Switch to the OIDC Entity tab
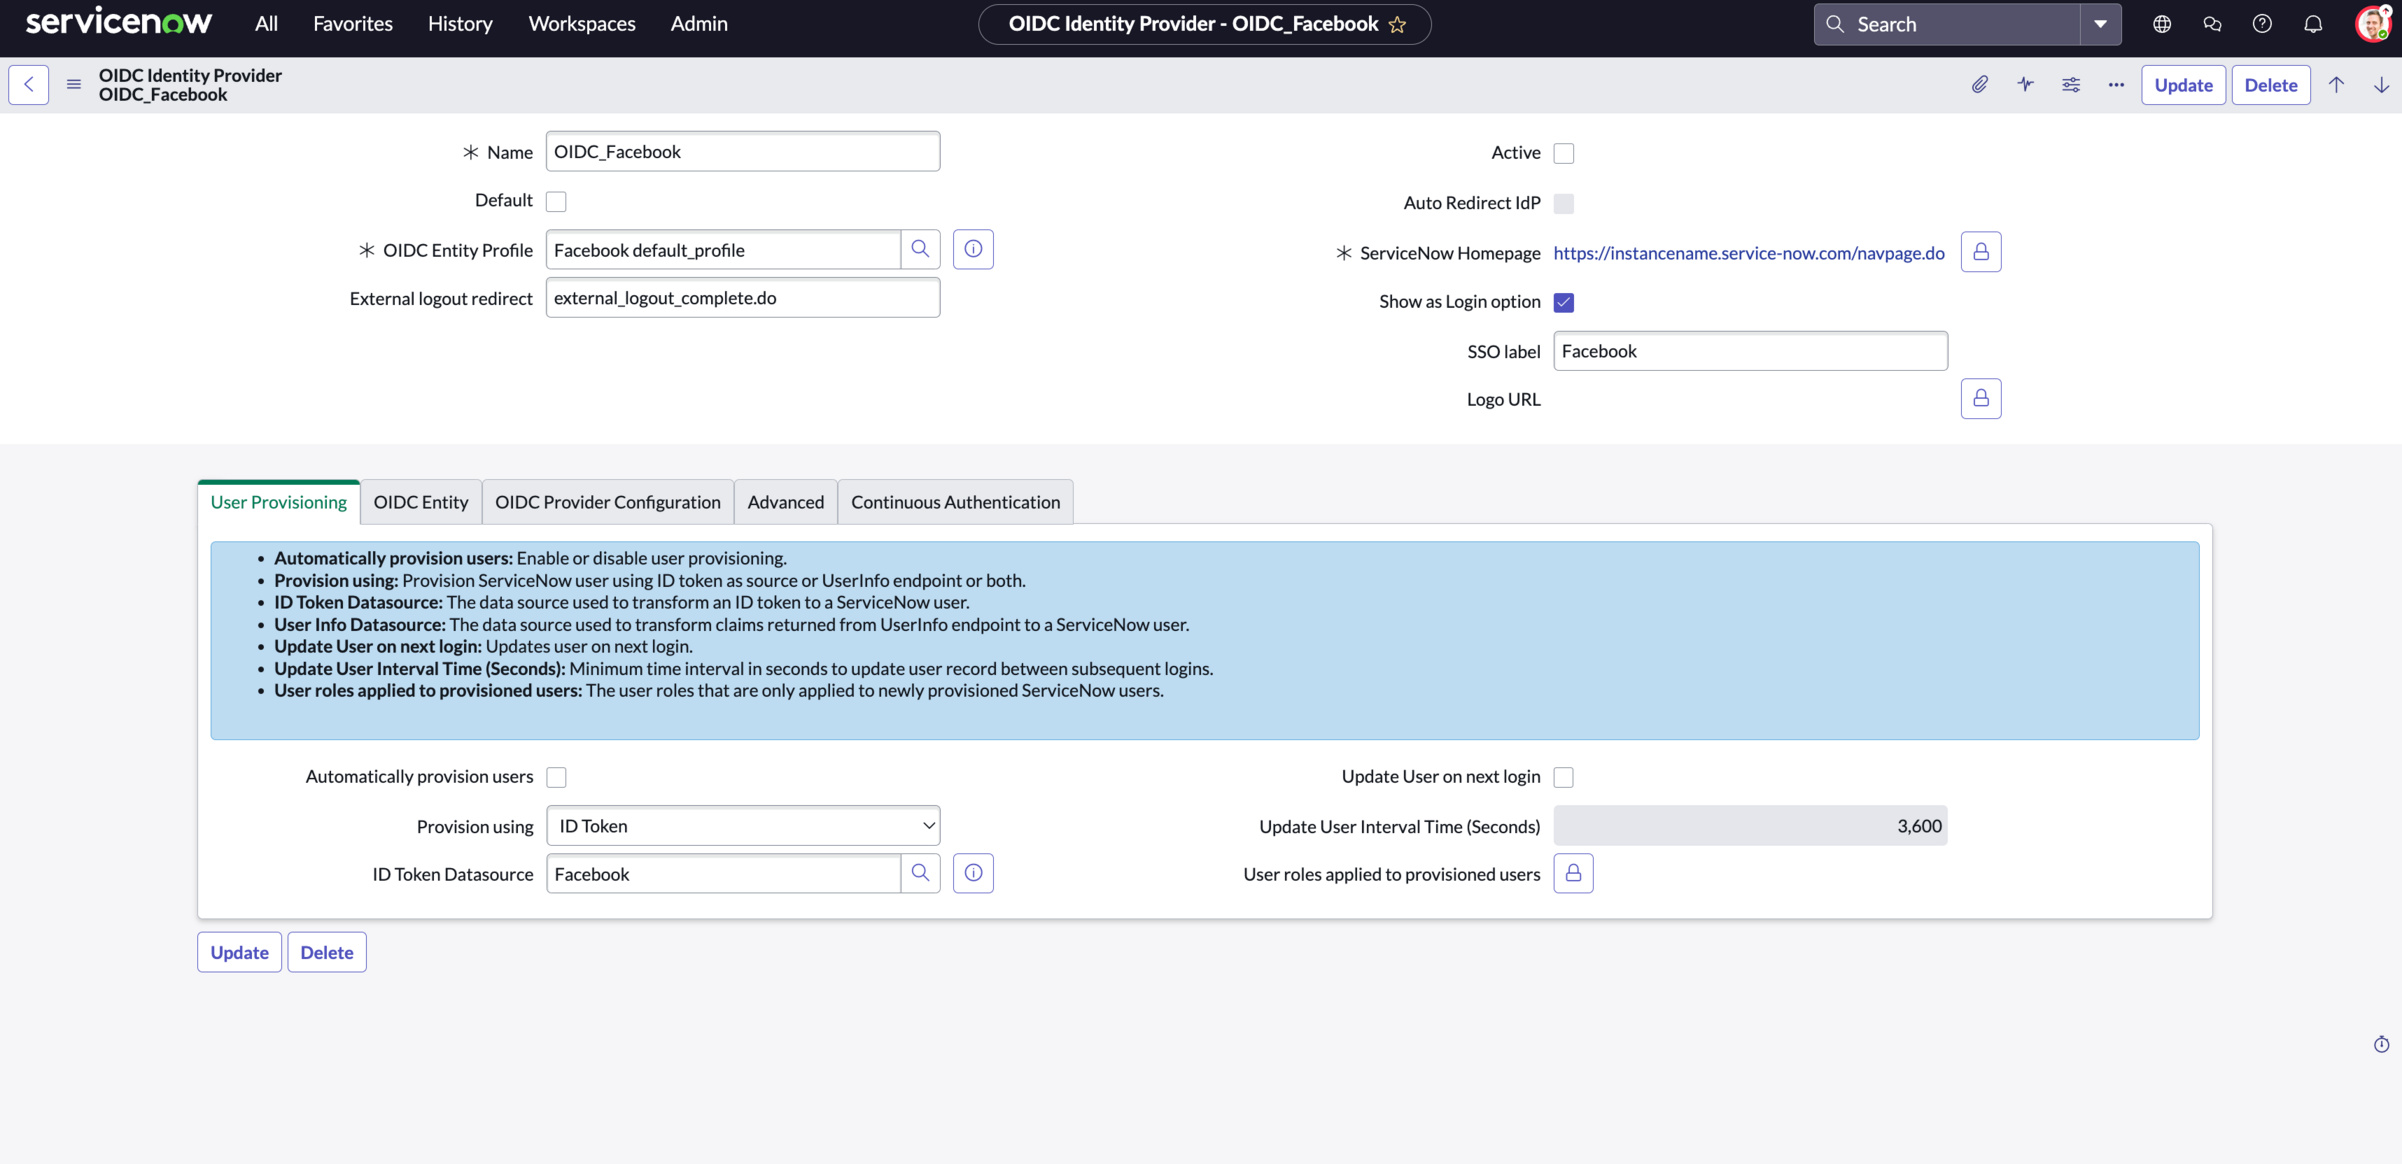The image size is (2402, 1164). tap(421, 502)
